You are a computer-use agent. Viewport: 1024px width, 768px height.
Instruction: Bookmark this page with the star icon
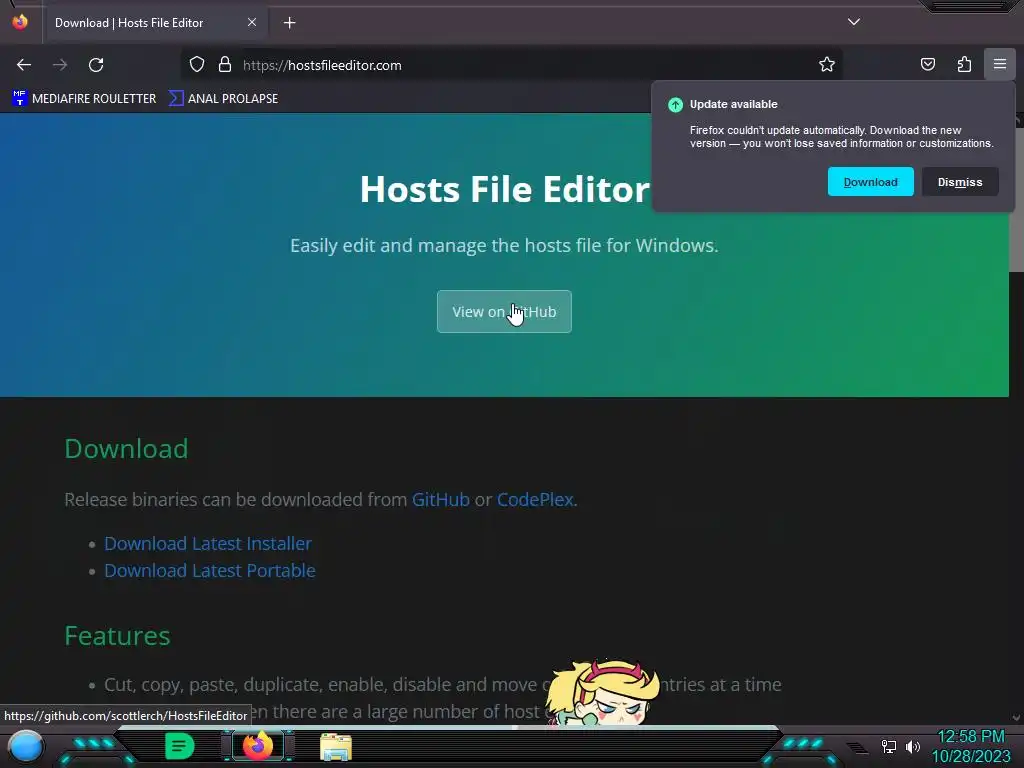pyautogui.click(x=827, y=65)
